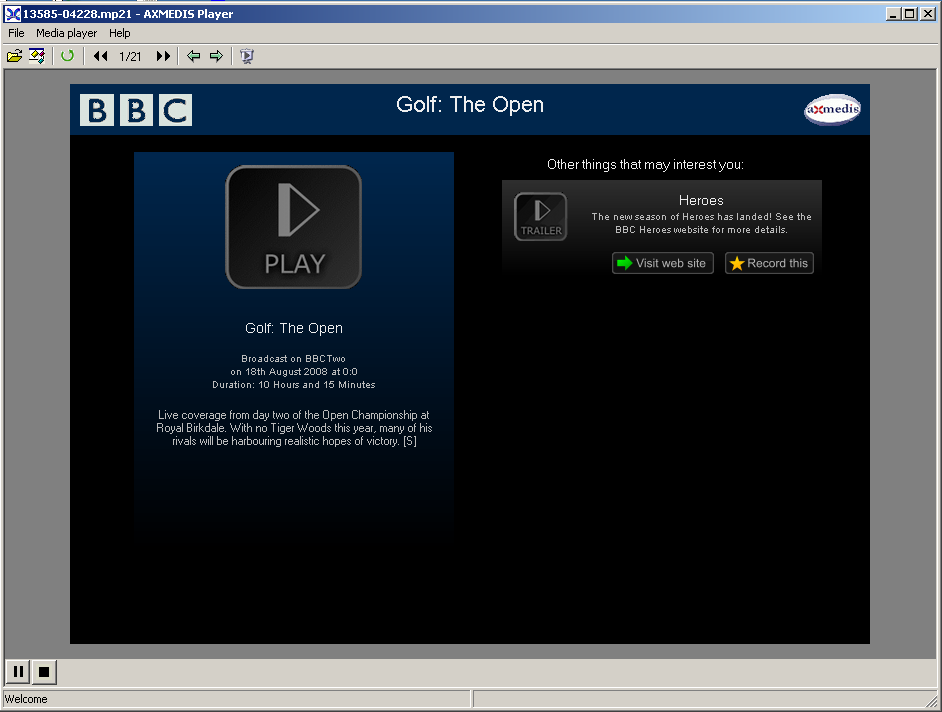942x712 pixels.
Task: Stop playback with the square button
Action: 44,671
